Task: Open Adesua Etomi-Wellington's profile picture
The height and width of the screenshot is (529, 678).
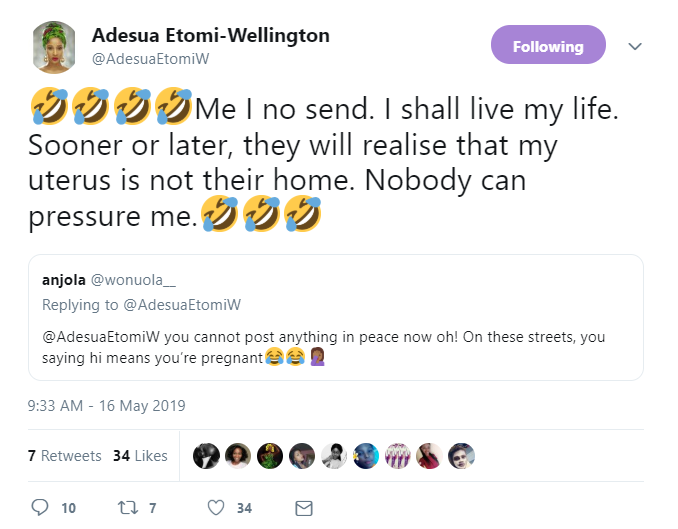Action: (54, 47)
